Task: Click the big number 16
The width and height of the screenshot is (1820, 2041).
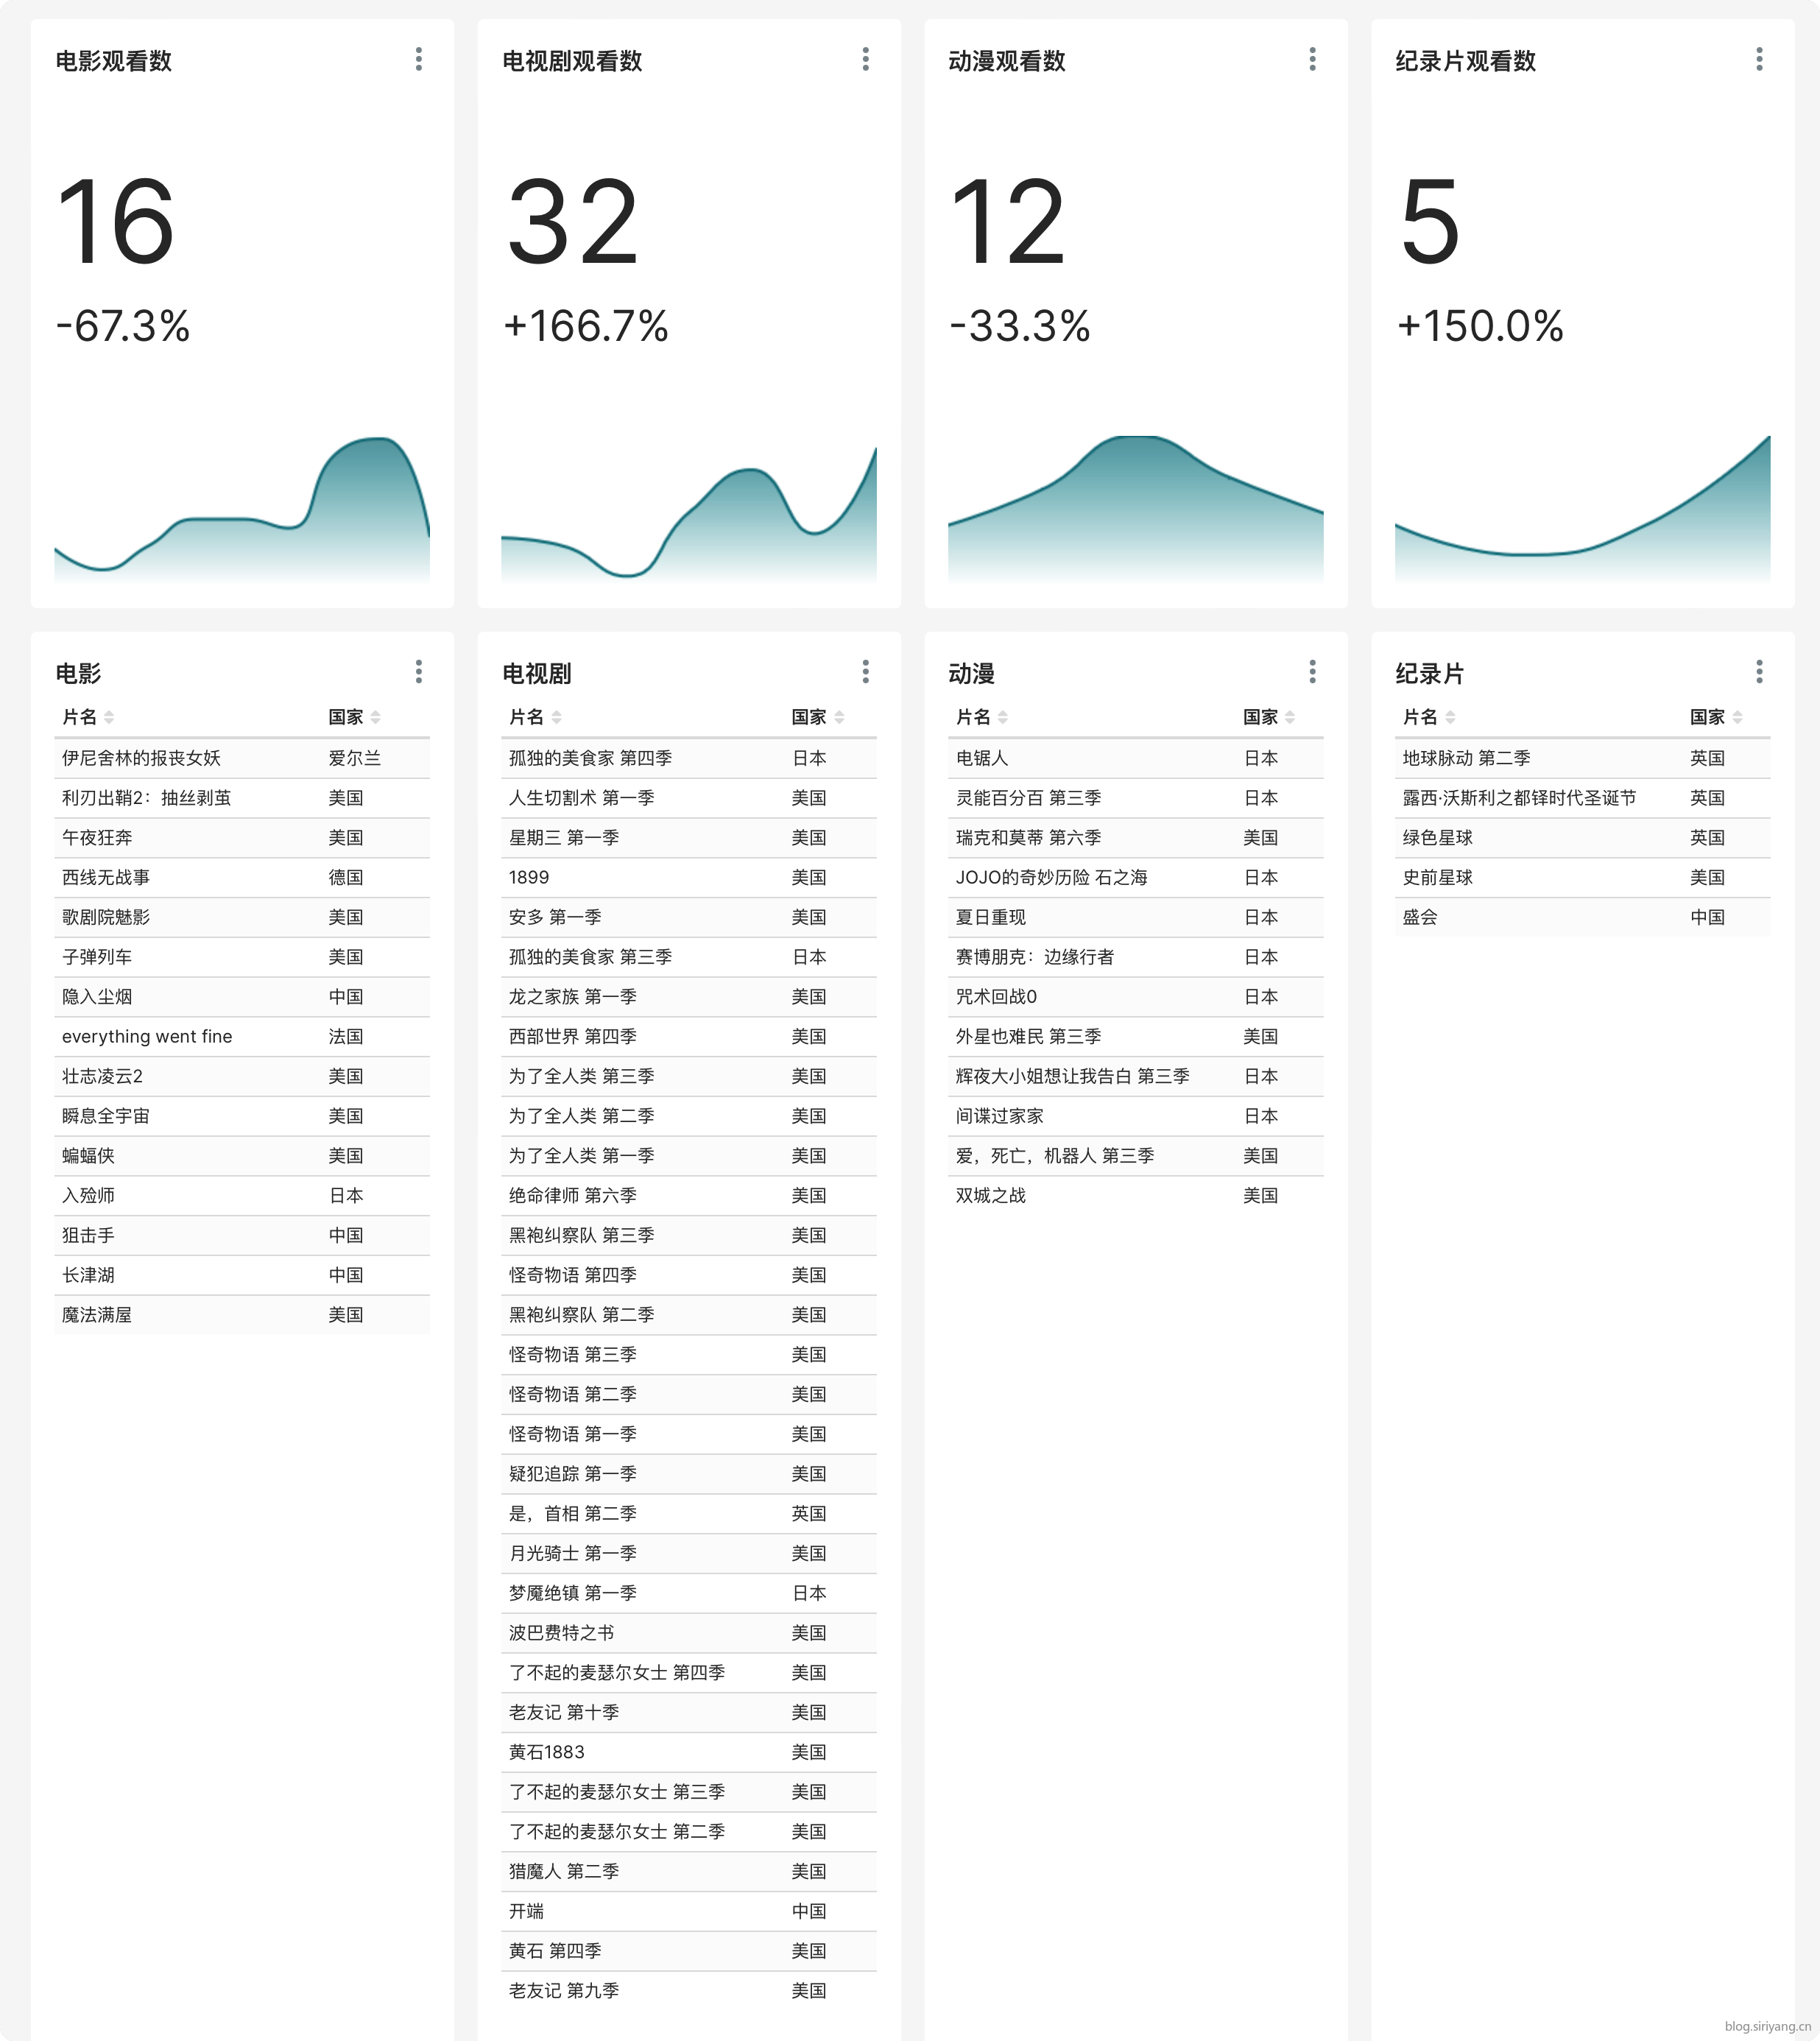Action: 116,221
